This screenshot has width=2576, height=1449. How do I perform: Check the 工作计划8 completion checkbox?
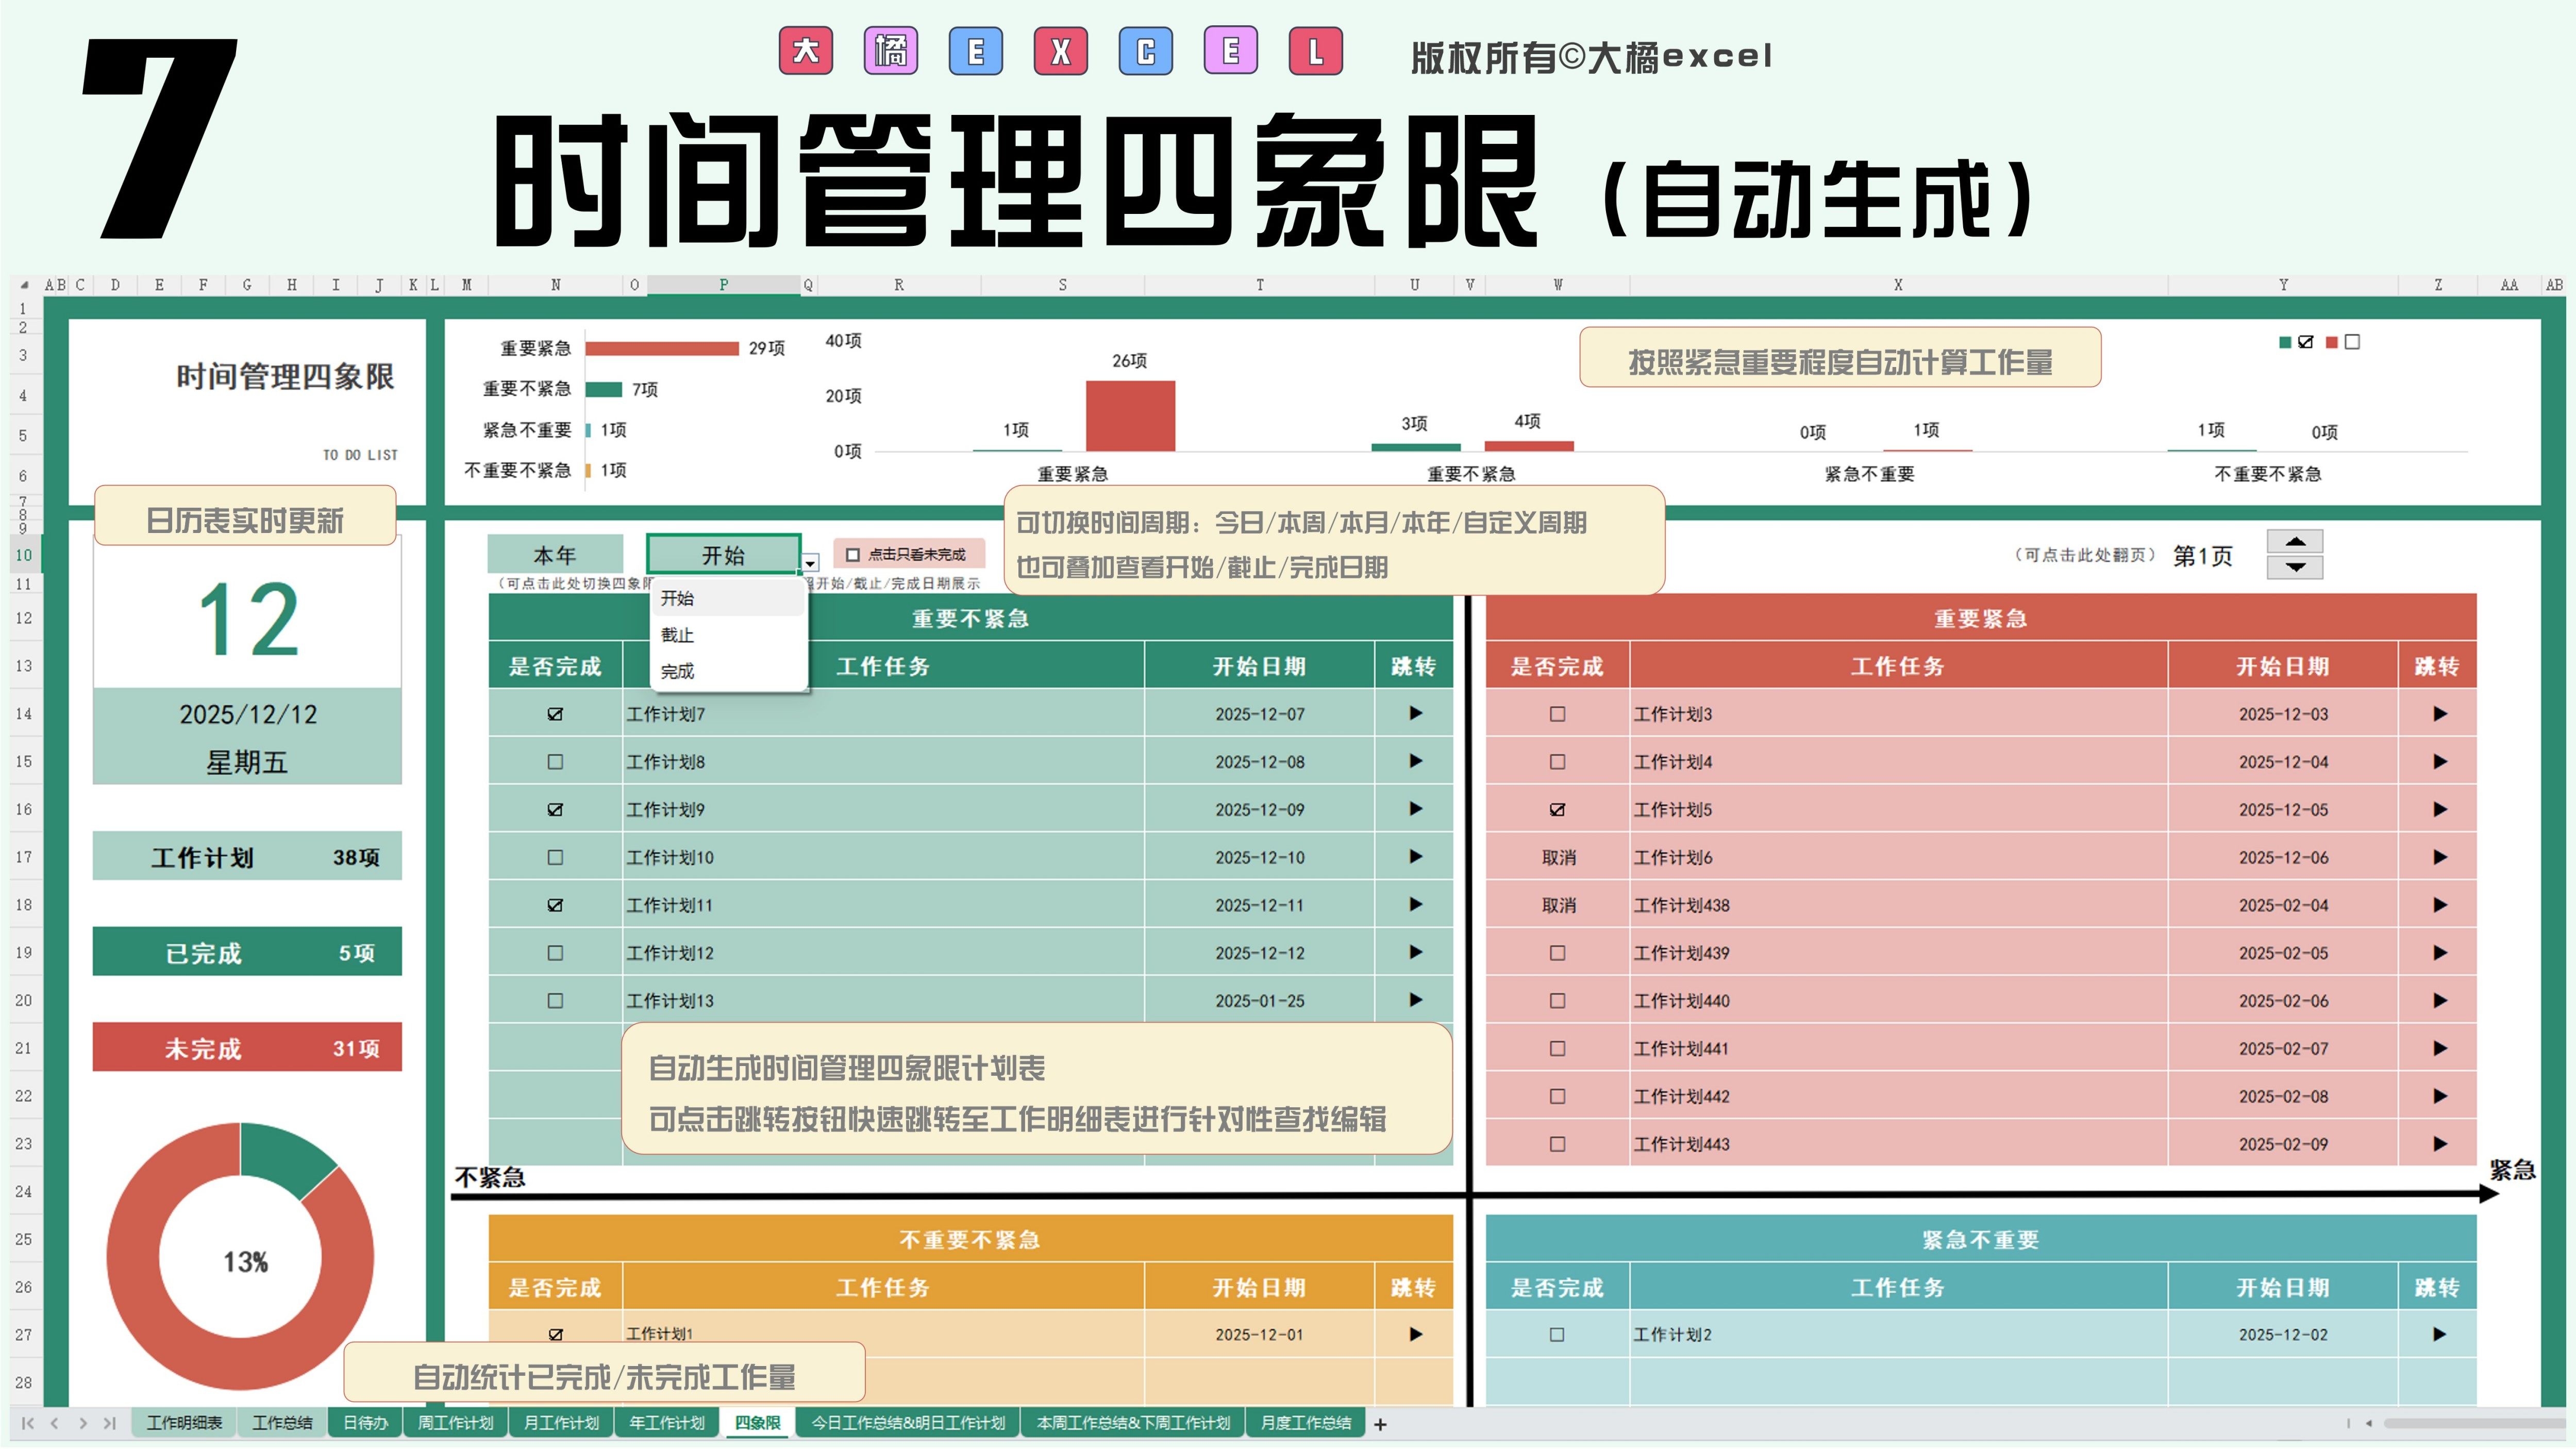click(x=555, y=761)
